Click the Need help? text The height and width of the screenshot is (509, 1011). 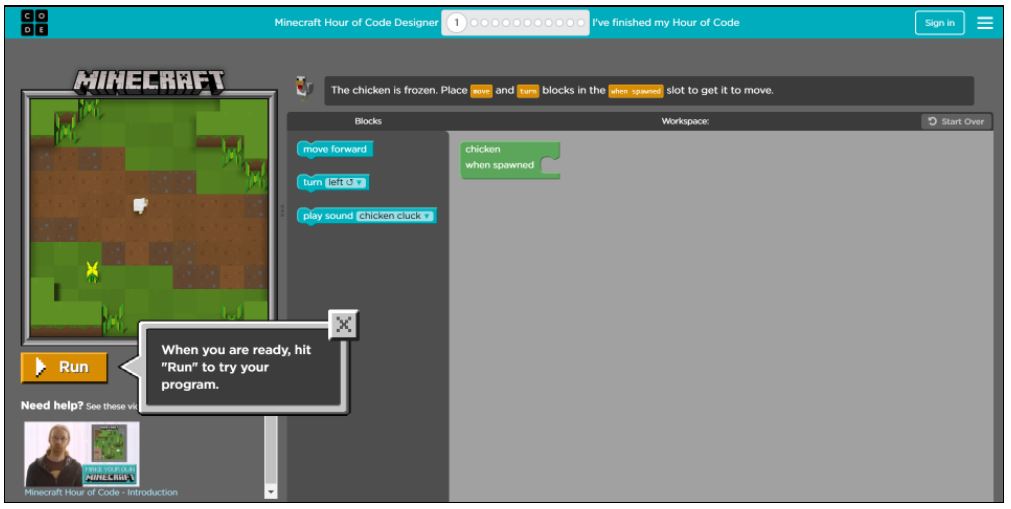coord(52,406)
